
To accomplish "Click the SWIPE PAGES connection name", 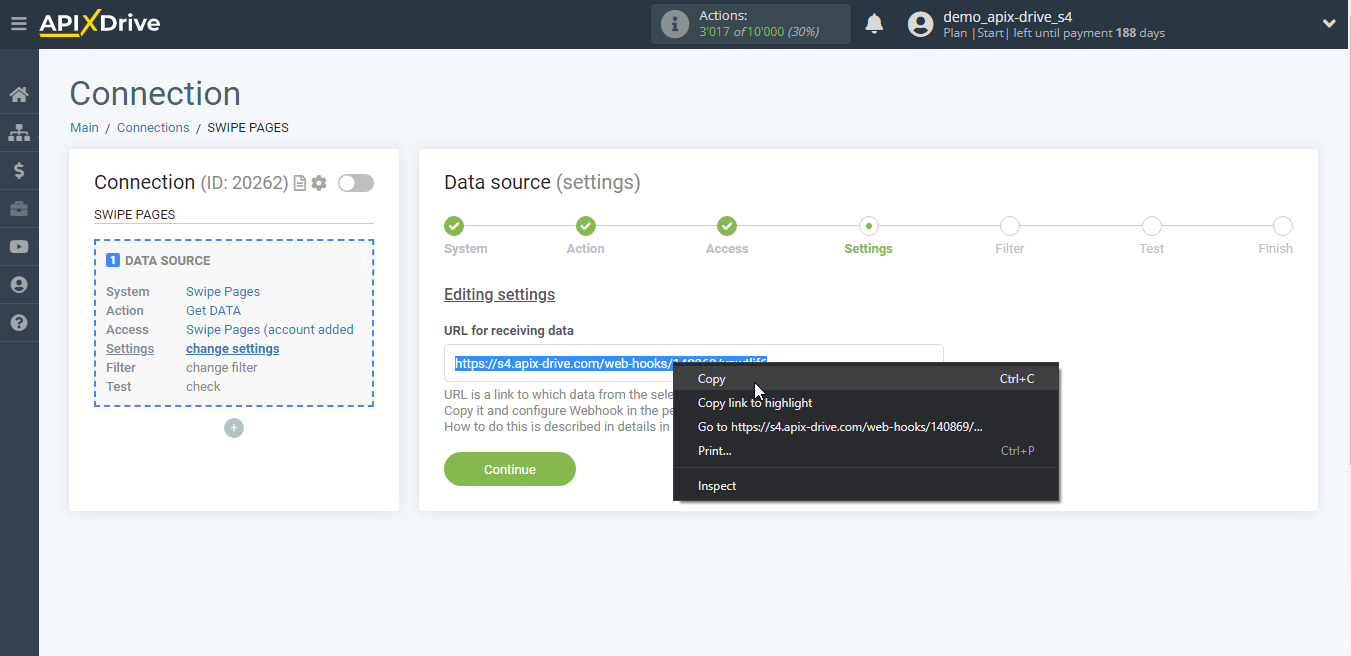I will tap(135, 215).
